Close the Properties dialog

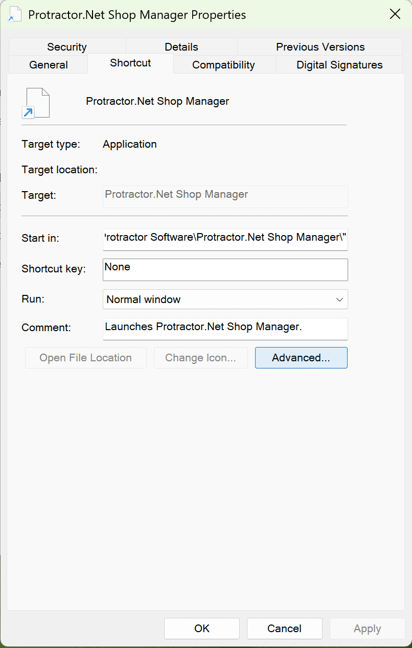tap(395, 14)
